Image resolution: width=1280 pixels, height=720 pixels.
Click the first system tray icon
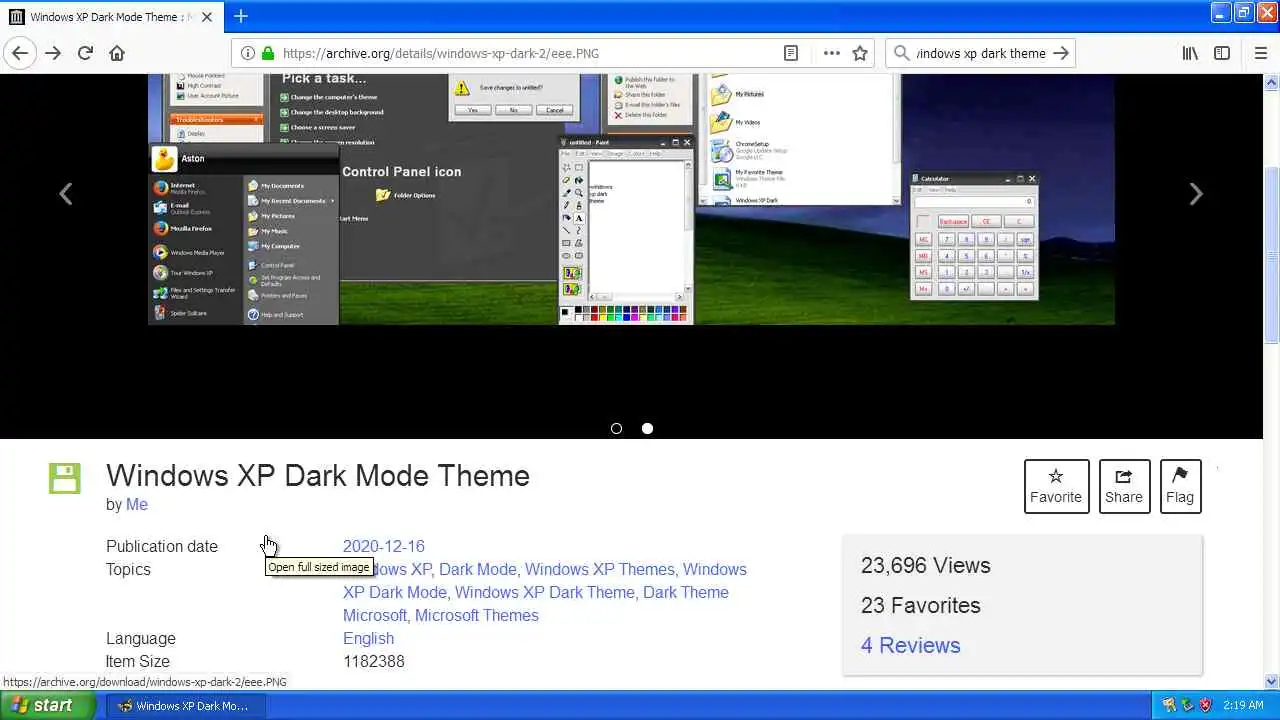[1169, 705]
